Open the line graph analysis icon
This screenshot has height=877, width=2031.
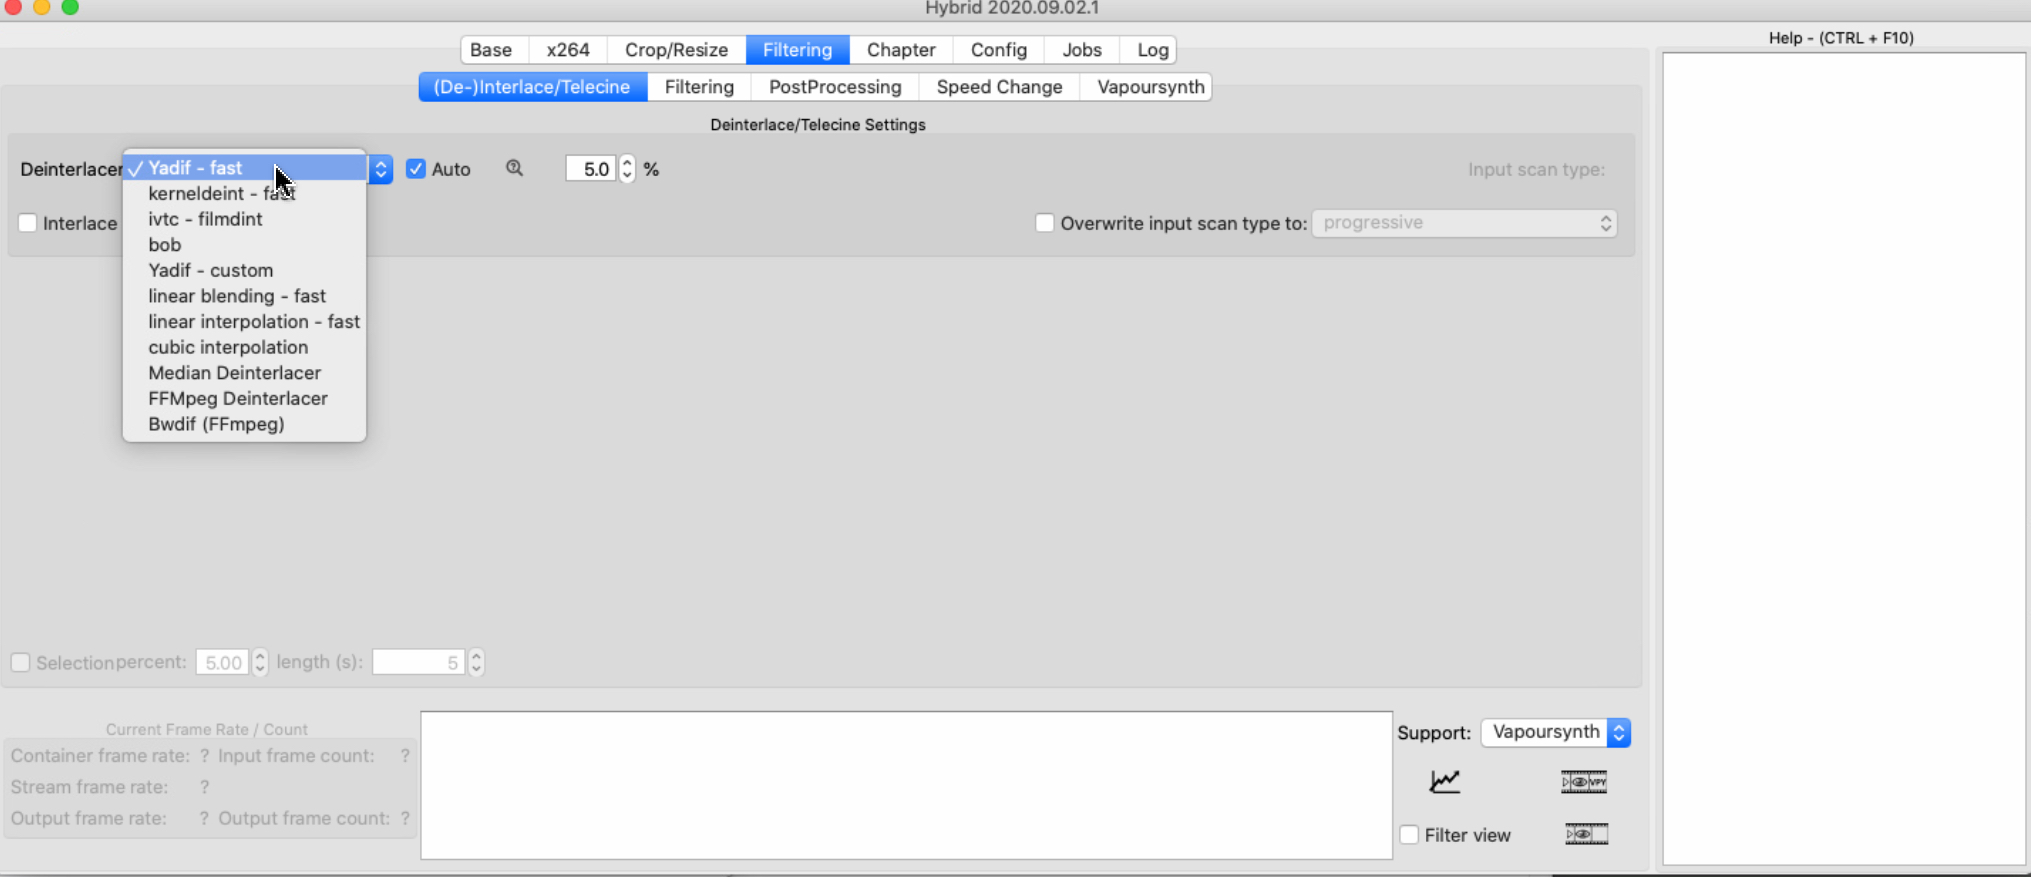click(1444, 781)
